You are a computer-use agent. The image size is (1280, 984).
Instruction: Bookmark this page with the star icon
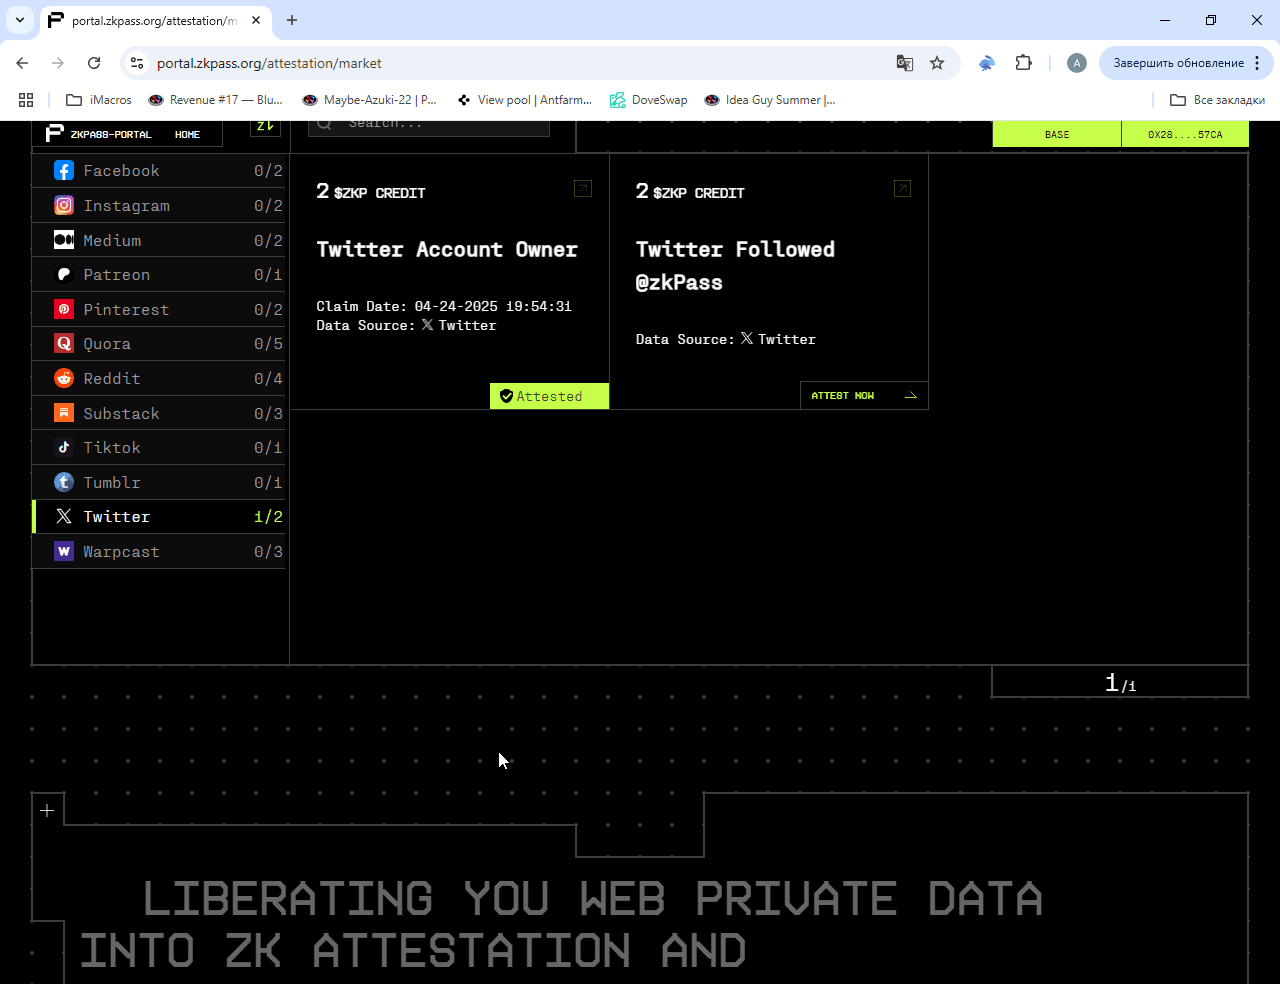pyautogui.click(x=937, y=63)
